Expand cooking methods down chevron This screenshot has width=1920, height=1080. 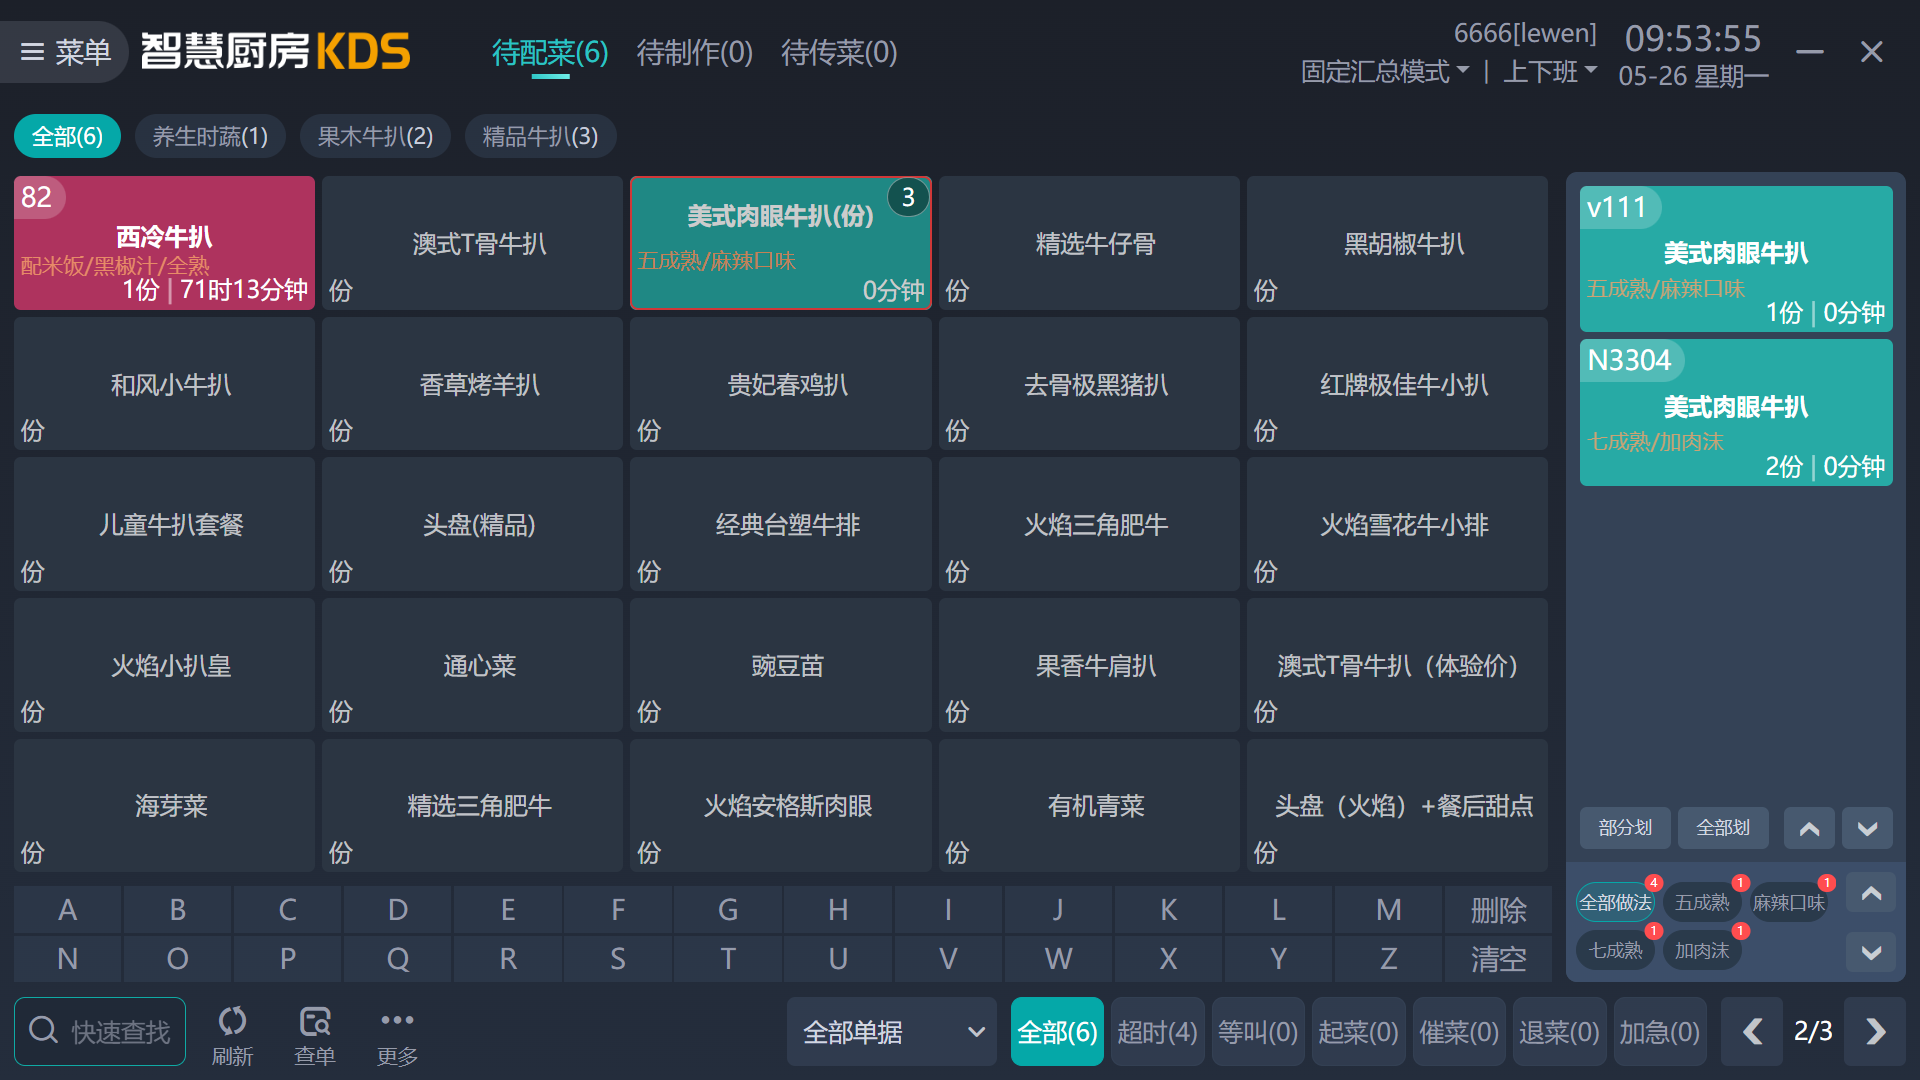[1871, 952]
